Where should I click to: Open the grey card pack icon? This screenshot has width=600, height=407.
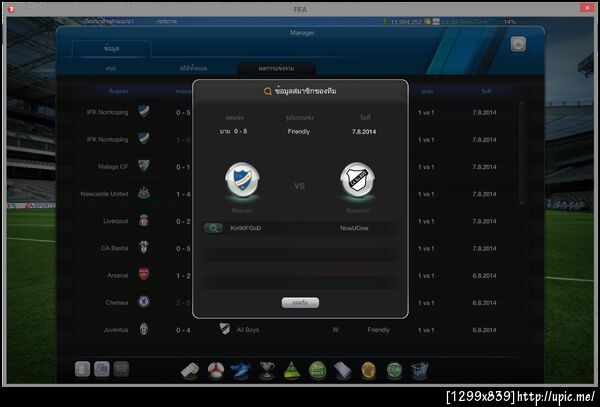[x=343, y=370]
